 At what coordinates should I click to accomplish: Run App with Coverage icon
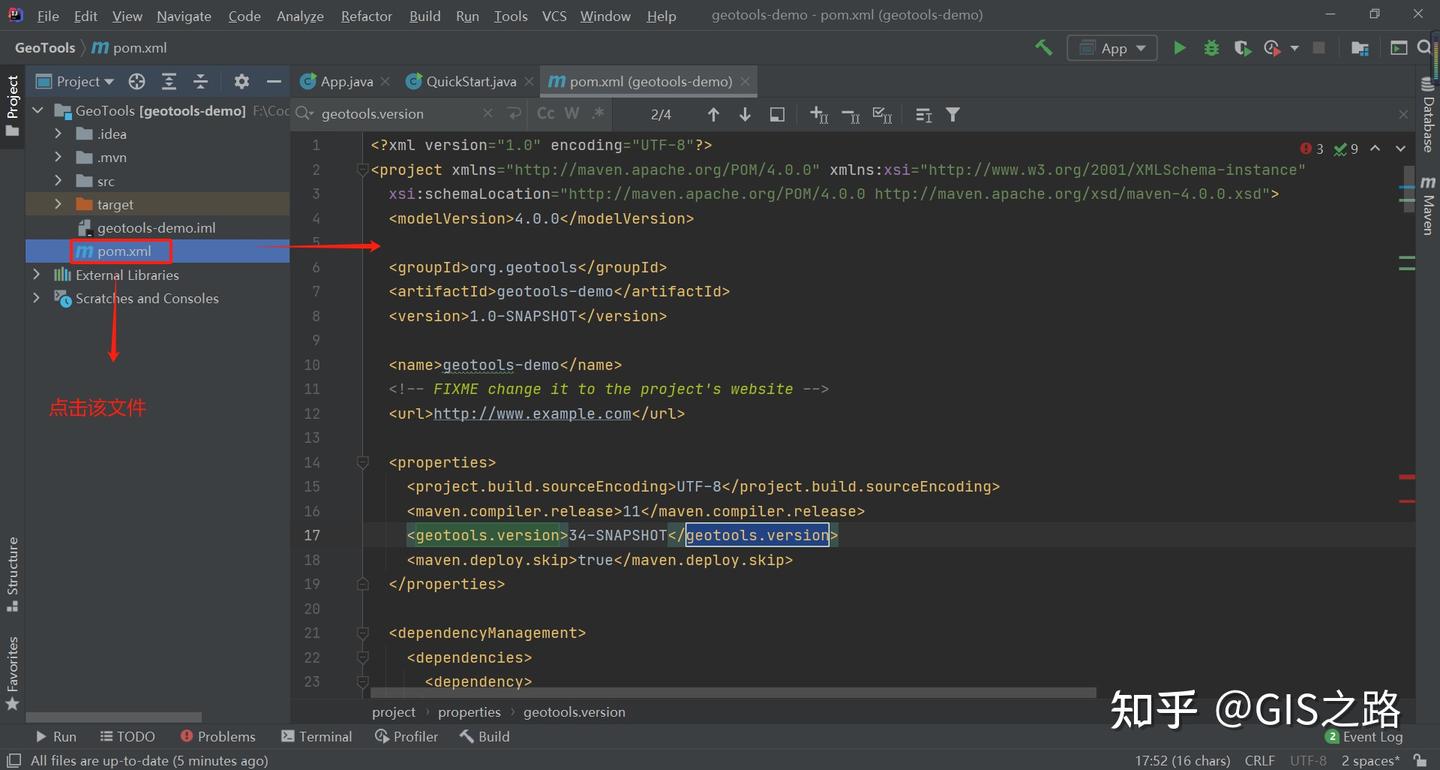point(1242,47)
